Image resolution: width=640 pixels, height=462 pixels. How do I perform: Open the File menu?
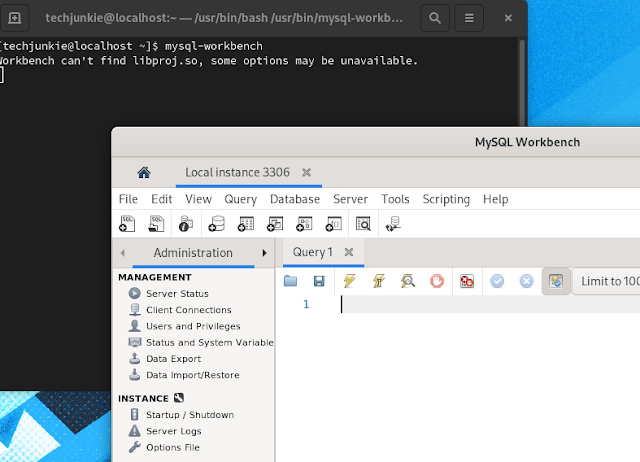(128, 199)
